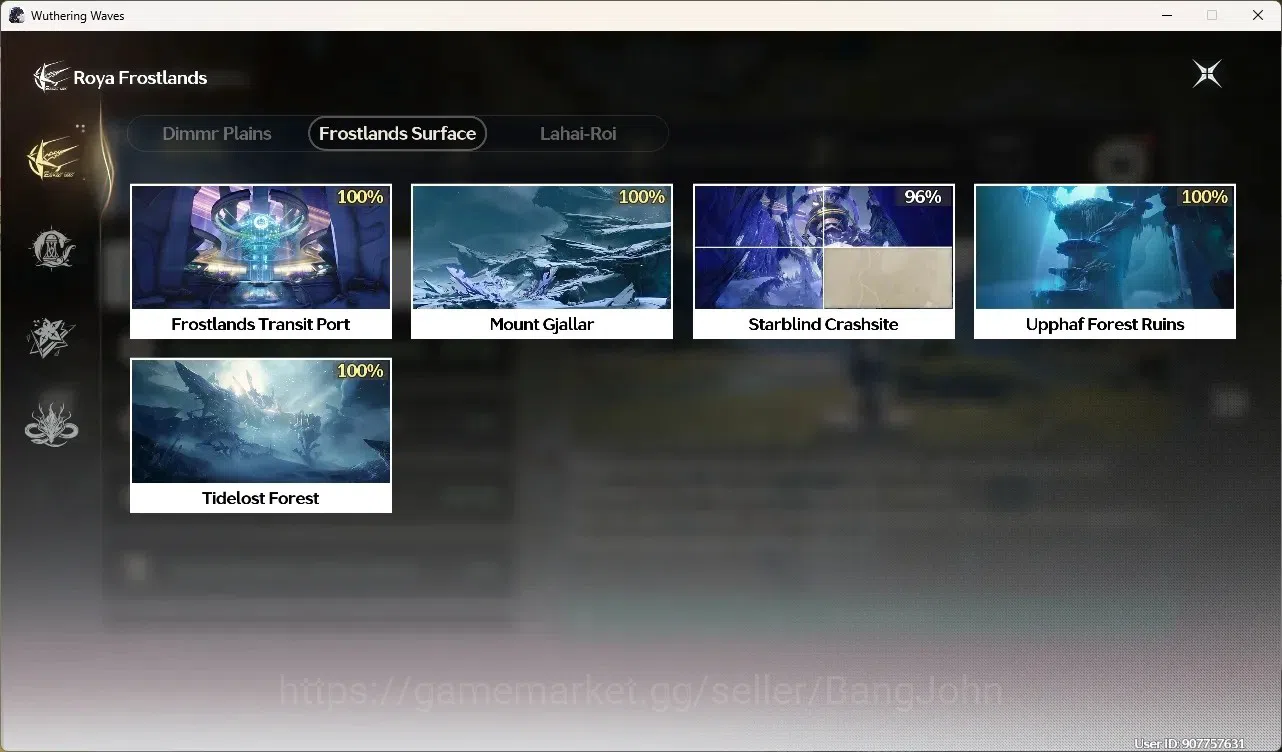The image size is (1282, 752).
Task: Select the third star-shaped region emblem in sidebar
Action: pyautogui.click(x=51, y=338)
